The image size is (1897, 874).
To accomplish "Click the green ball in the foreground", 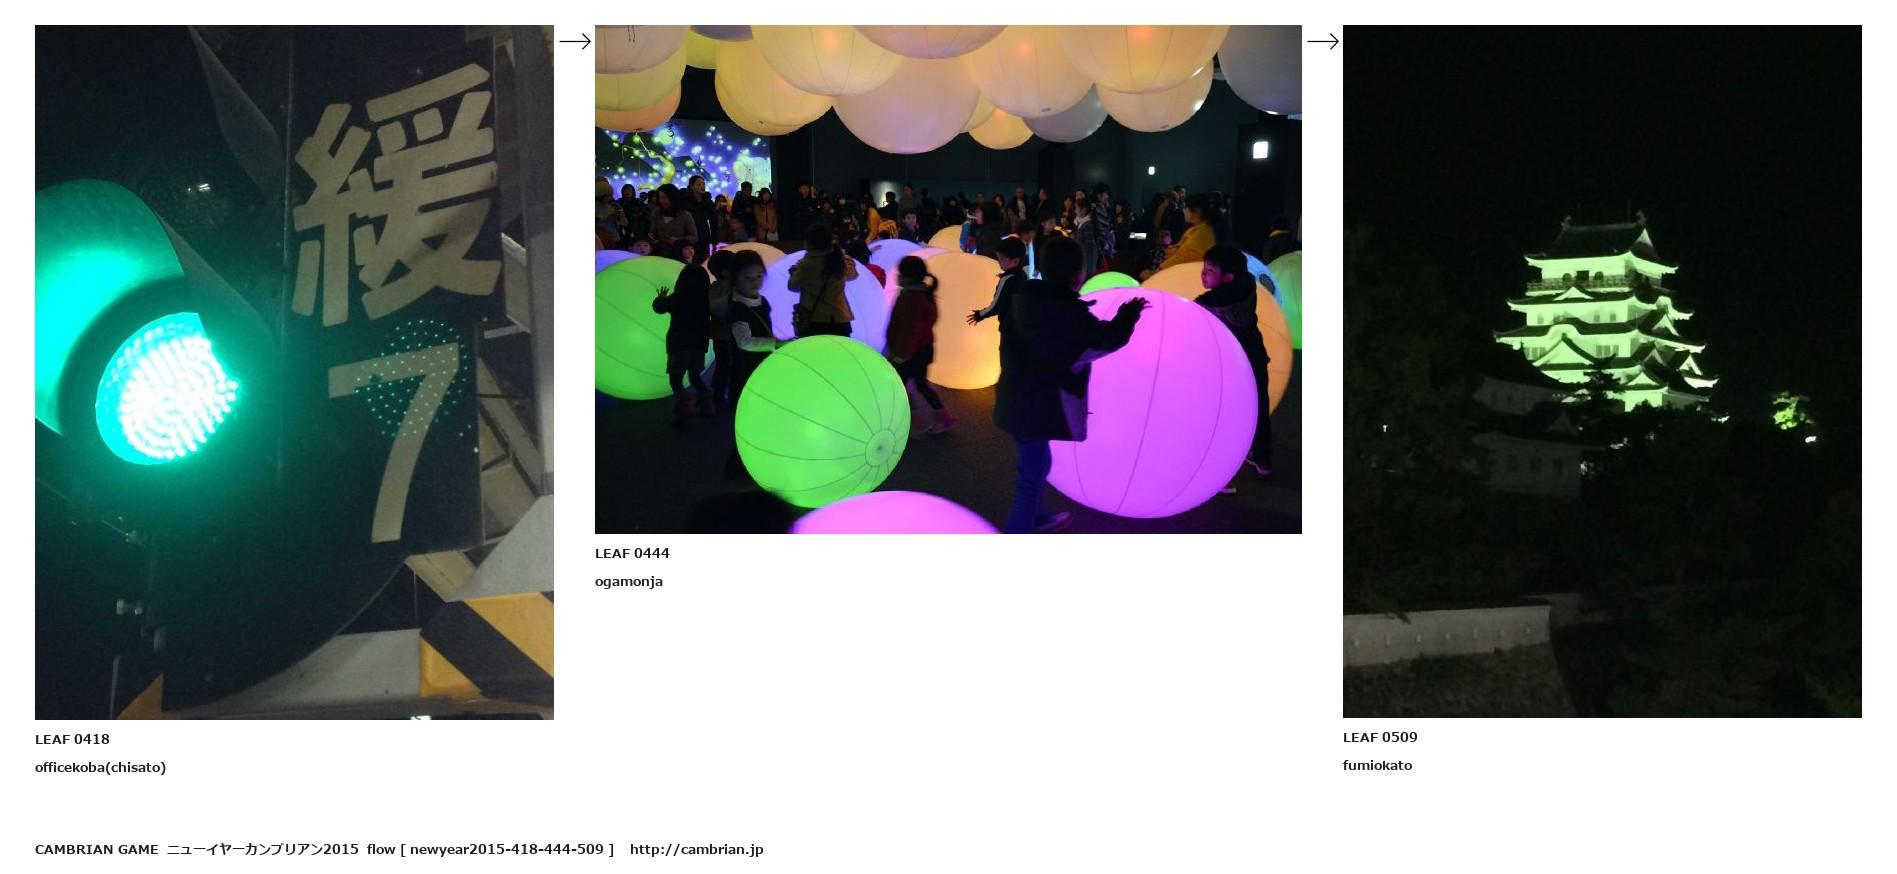I will pyautogui.click(x=820, y=422).
